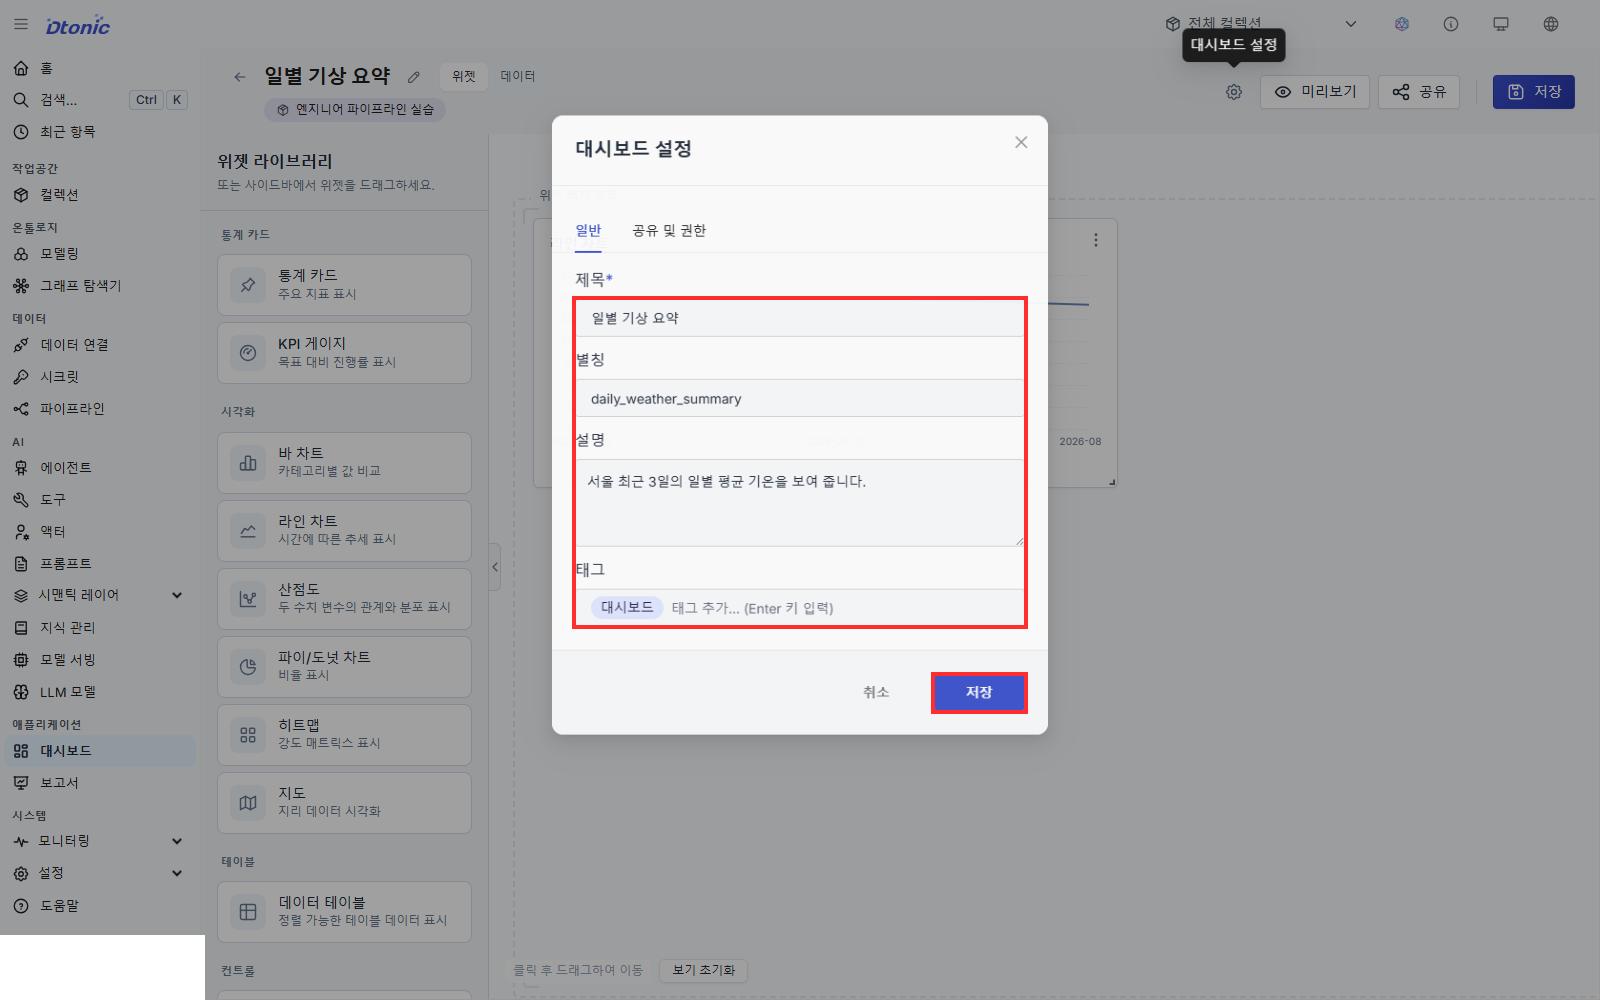Screen dimensions: 1600x1000
Task: Open Actors (액터) page
Action: click(100, 532)
